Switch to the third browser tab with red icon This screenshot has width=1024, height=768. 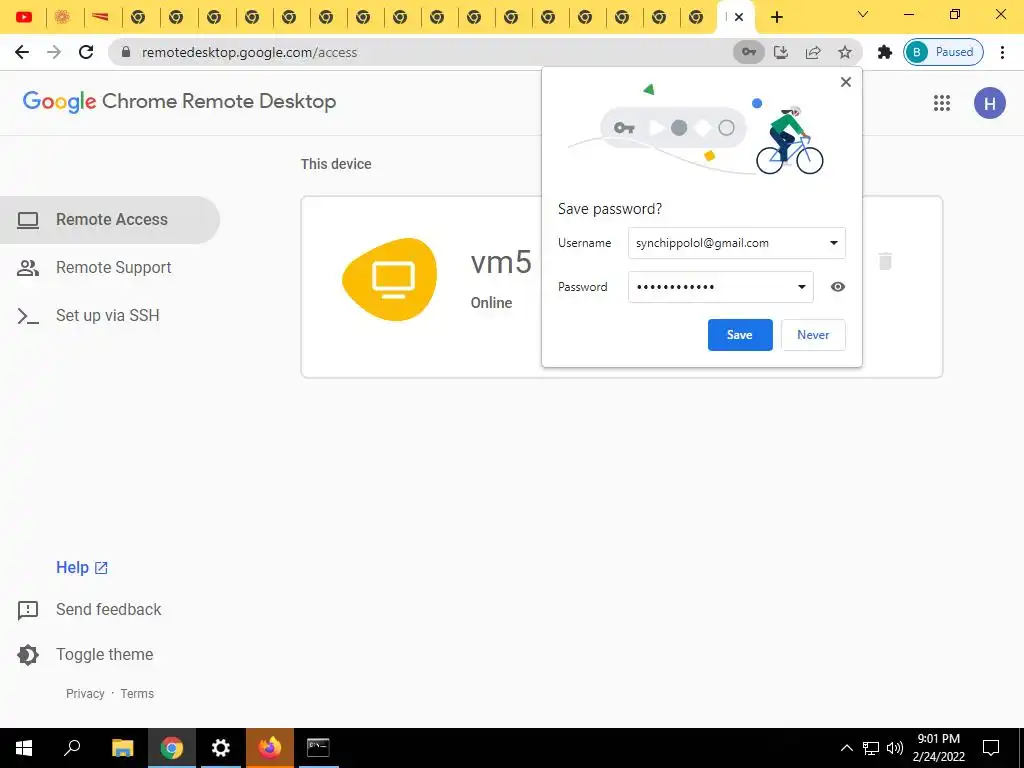click(x=100, y=17)
